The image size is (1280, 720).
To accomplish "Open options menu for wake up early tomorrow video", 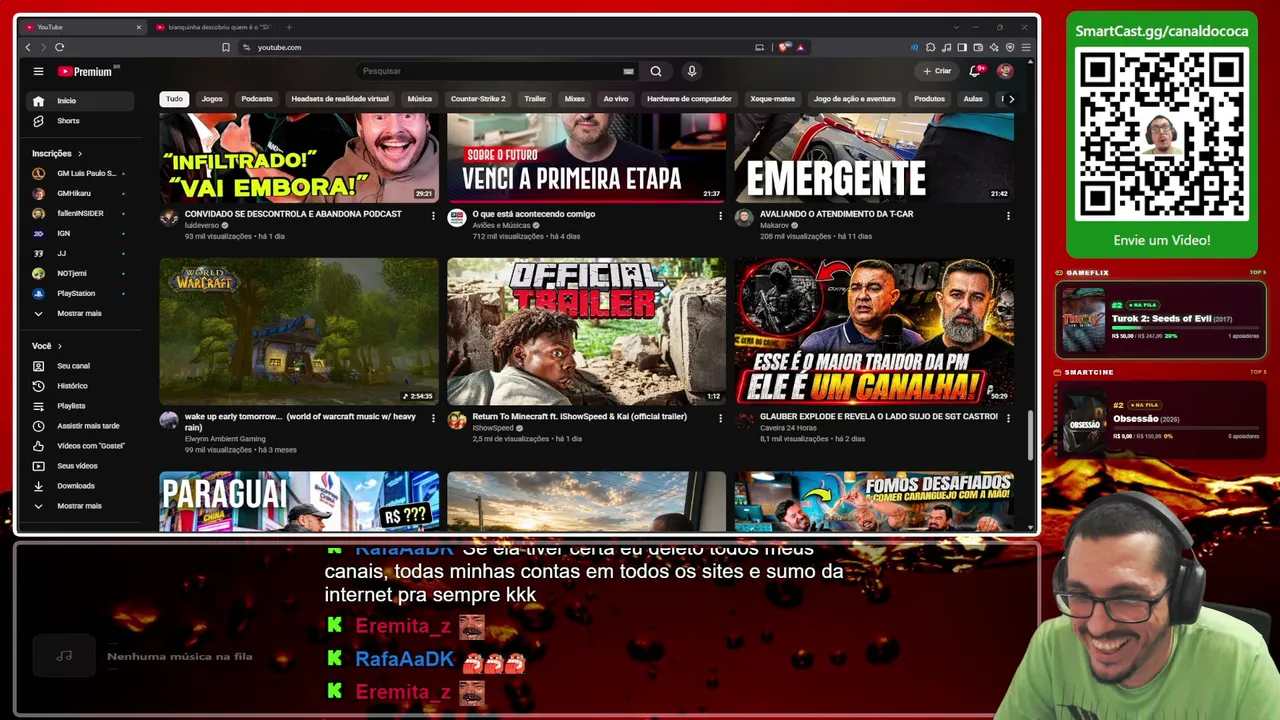I will pos(433,418).
